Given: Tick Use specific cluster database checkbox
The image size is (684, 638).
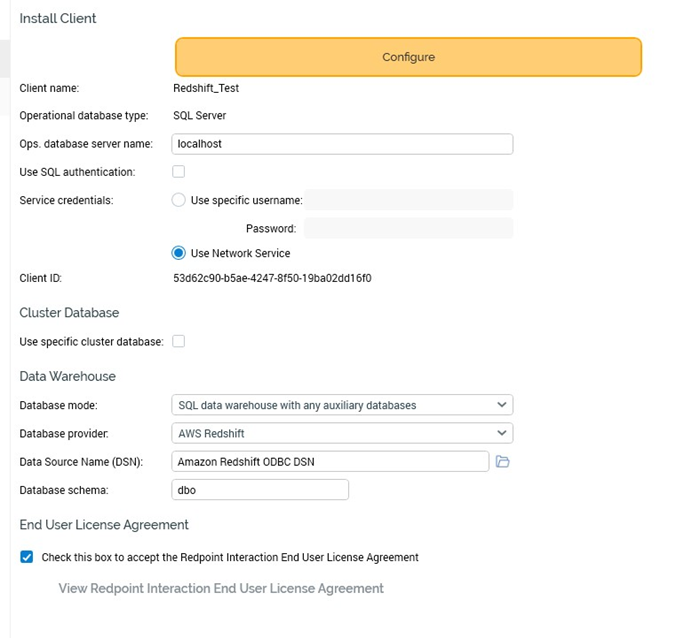Looking at the screenshot, I should point(179,341).
